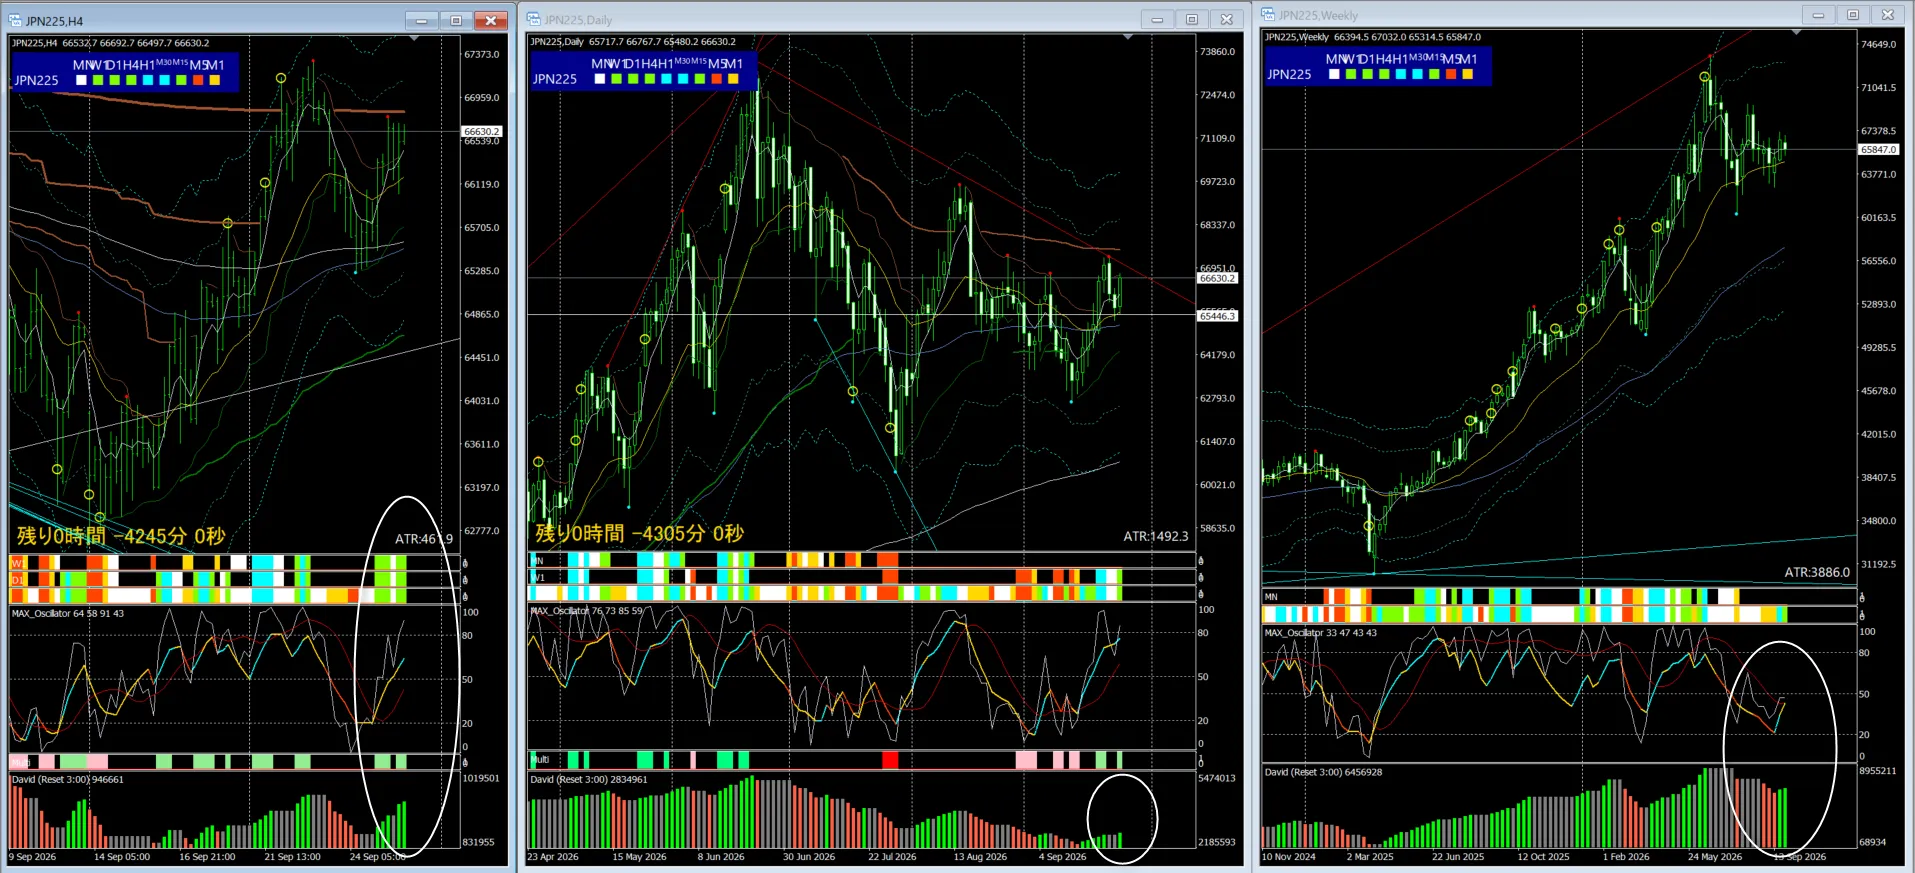This screenshot has width=1915, height=873.
Task: Maximize the JPN225,Weekly chart window
Action: tap(1853, 14)
